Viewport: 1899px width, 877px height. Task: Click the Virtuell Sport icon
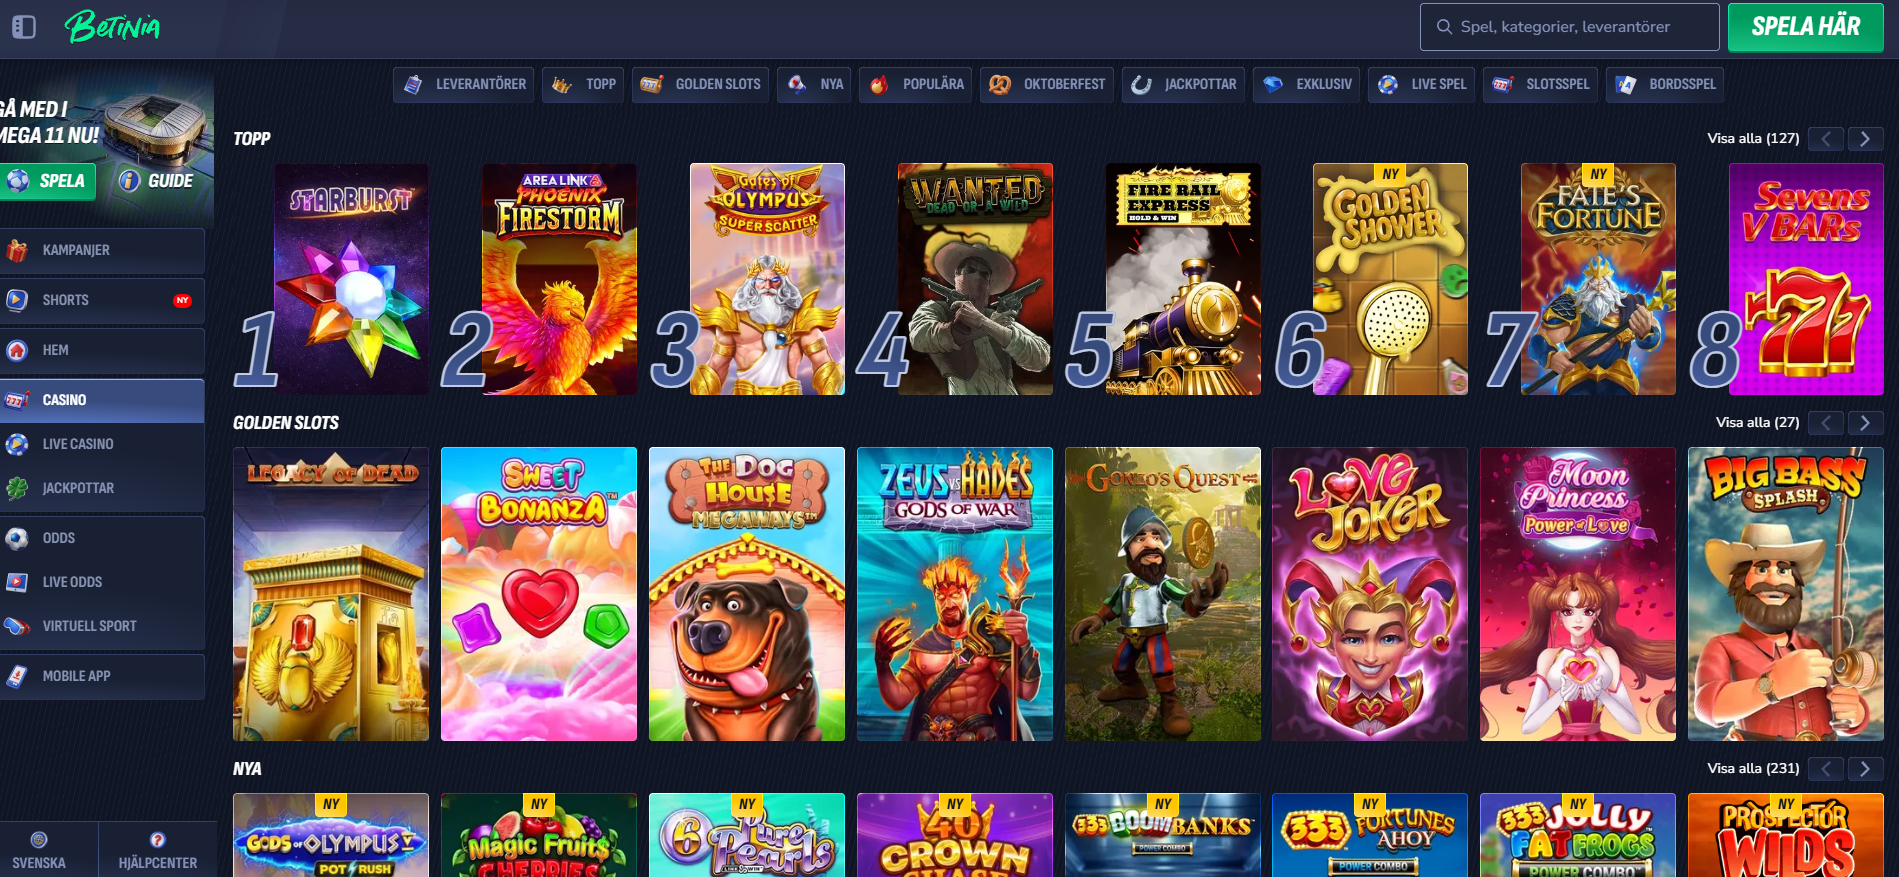coord(17,626)
